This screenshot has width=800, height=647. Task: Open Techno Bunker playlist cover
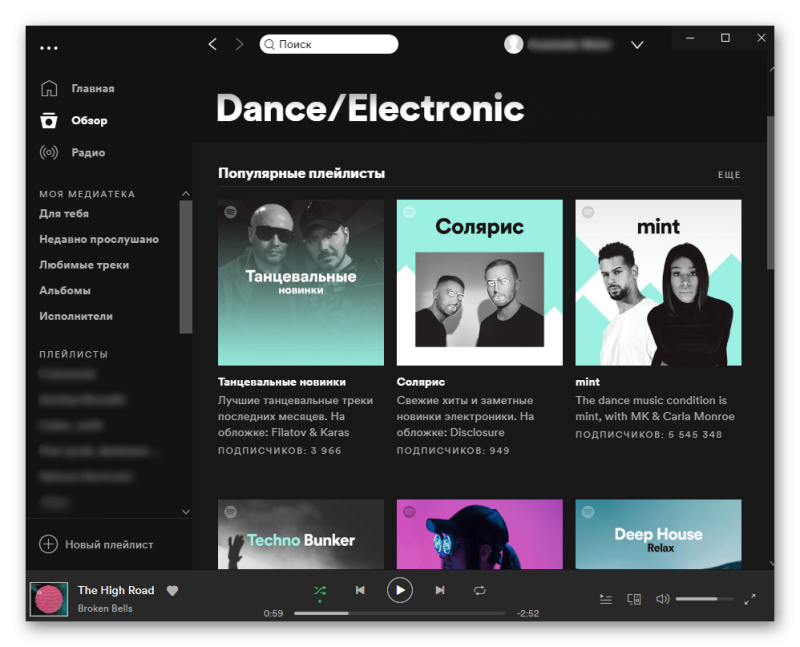pyautogui.click(x=301, y=534)
